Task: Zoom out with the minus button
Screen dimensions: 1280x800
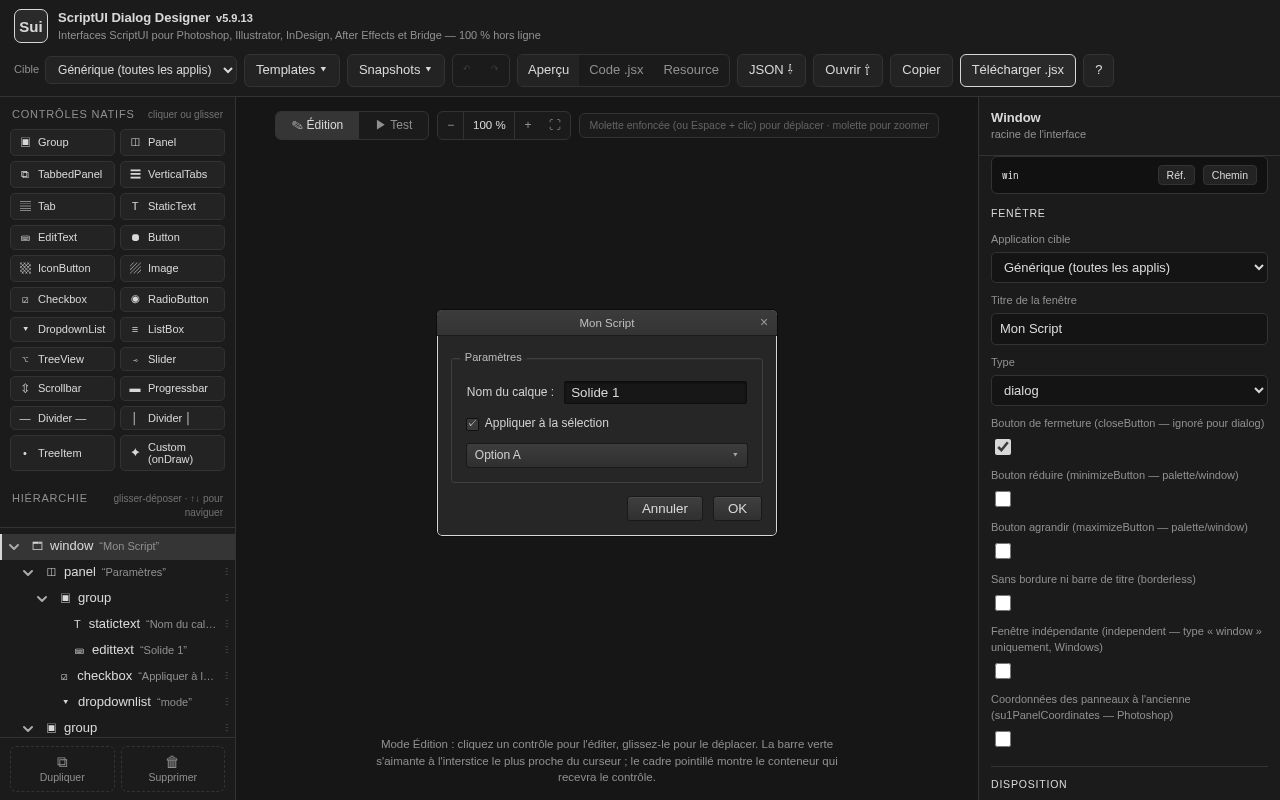Action: coord(450,125)
